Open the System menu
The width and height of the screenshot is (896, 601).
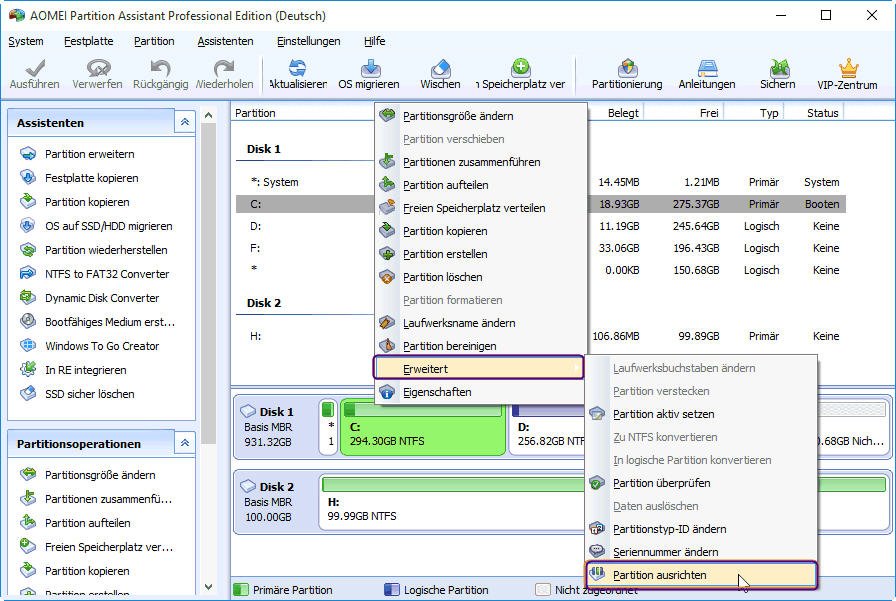click(x=26, y=41)
